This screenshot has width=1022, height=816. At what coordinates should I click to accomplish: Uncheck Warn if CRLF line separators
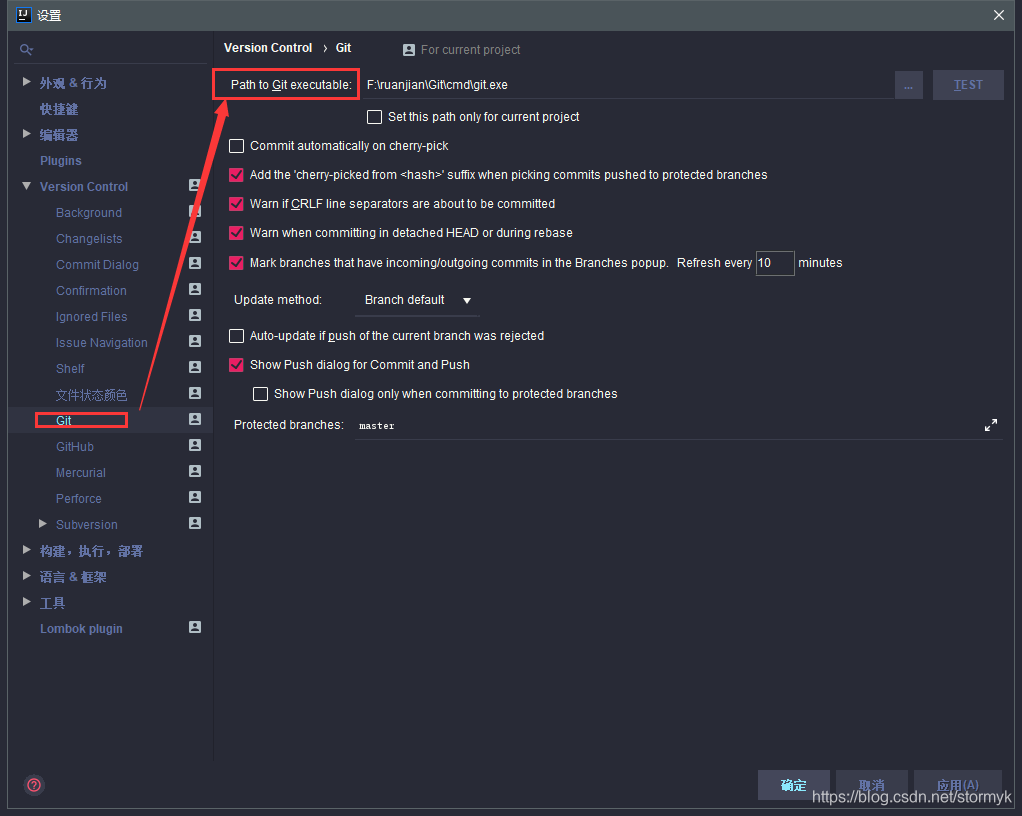pyautogui.click(x=237, y=204)
